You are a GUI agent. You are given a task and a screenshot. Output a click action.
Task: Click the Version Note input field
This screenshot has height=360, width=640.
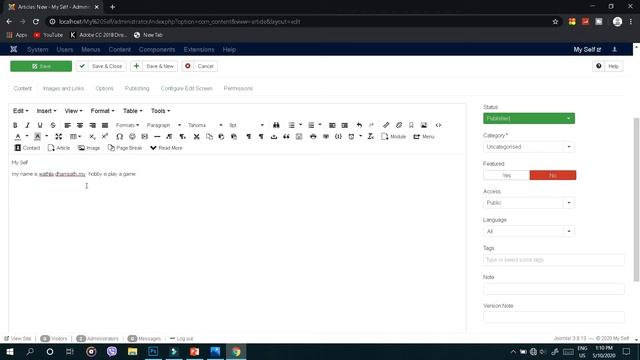click(554, 317)
